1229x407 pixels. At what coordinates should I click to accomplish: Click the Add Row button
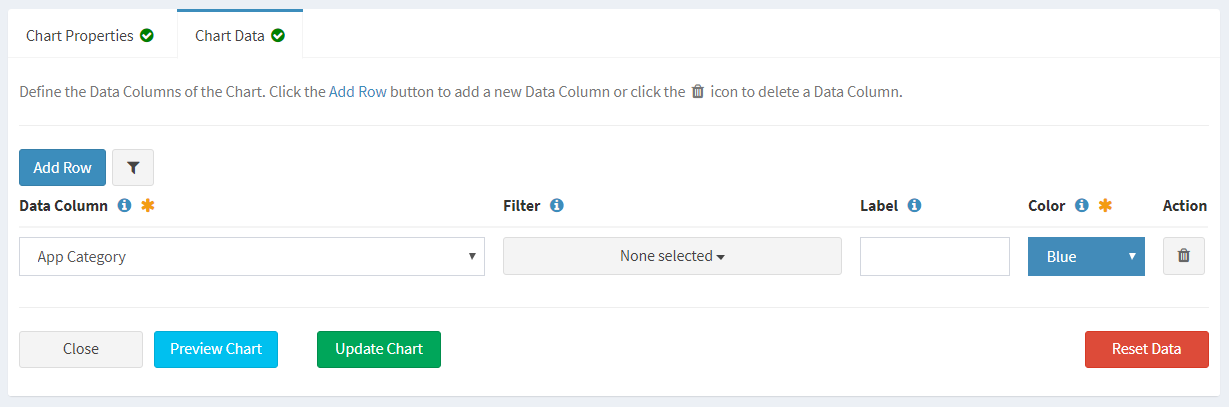coord(62,168)
